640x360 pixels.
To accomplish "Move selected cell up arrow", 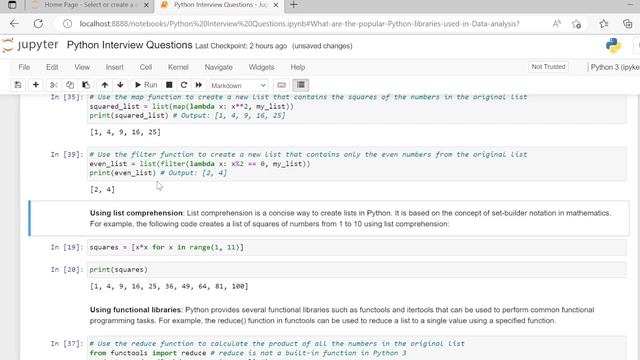I will click(x=105, y=85).
